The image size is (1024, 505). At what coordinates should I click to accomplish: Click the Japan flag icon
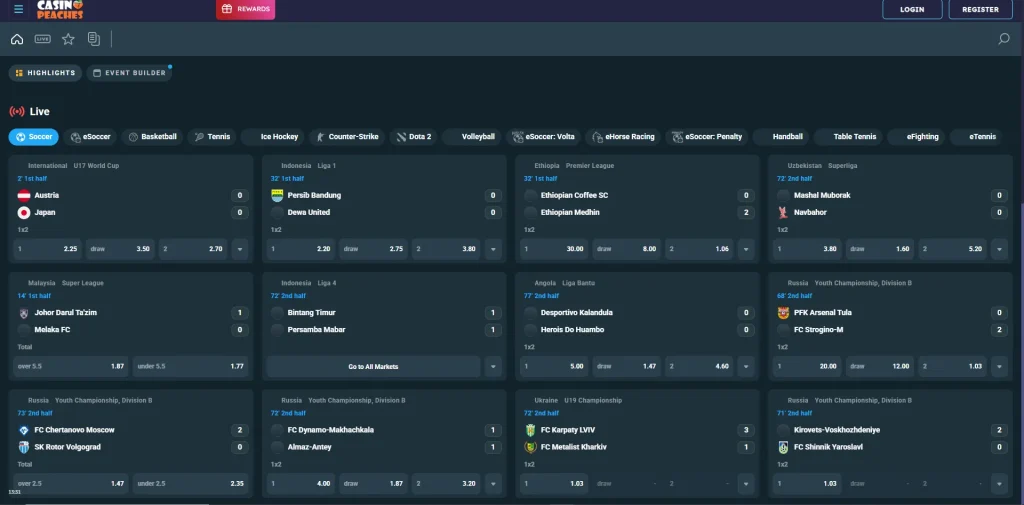[x=24, y=212]
